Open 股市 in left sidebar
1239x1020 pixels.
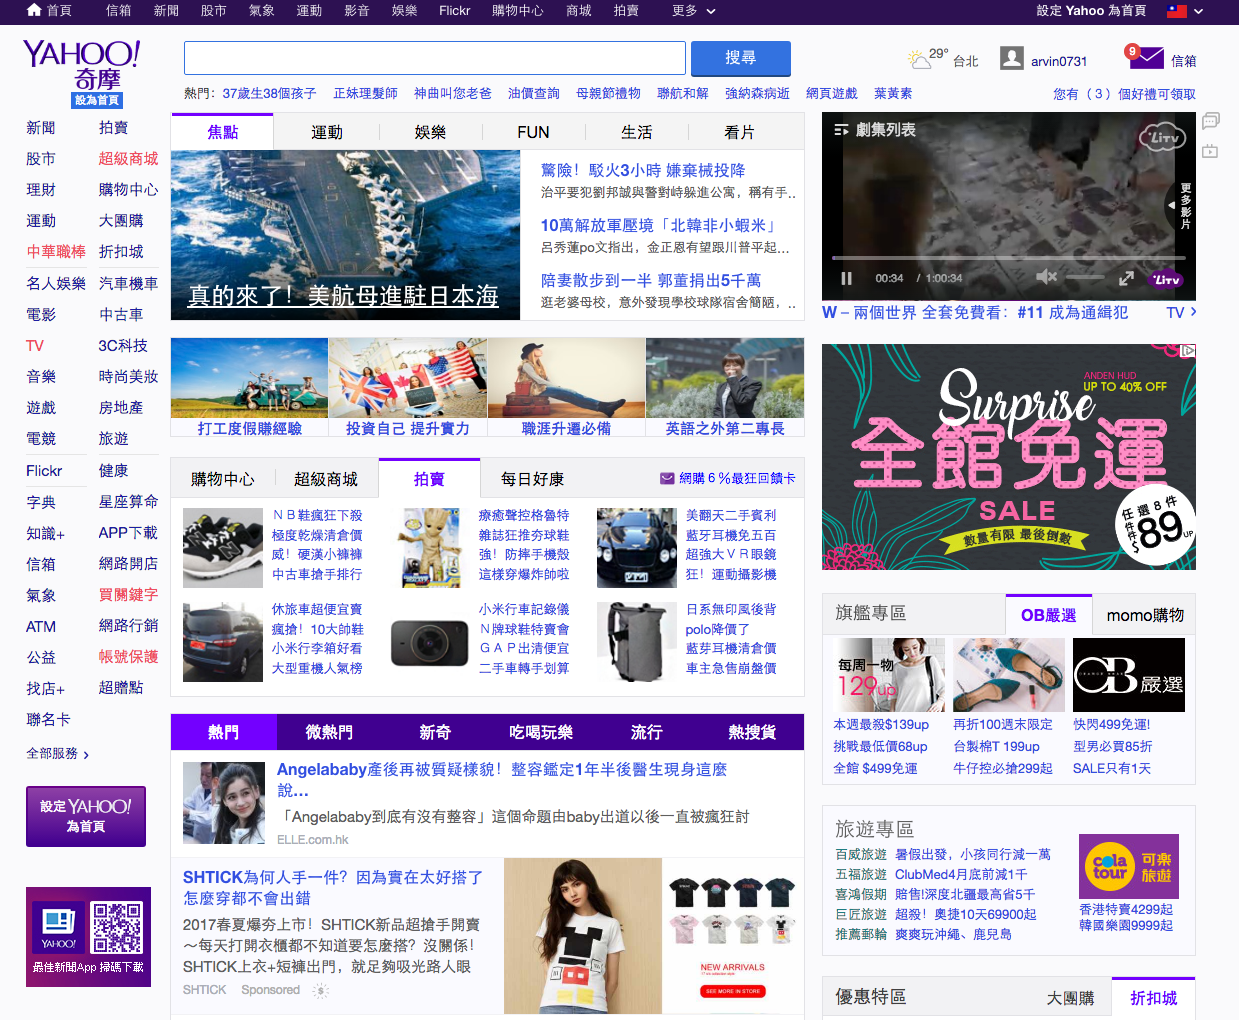tap(41, 159)
